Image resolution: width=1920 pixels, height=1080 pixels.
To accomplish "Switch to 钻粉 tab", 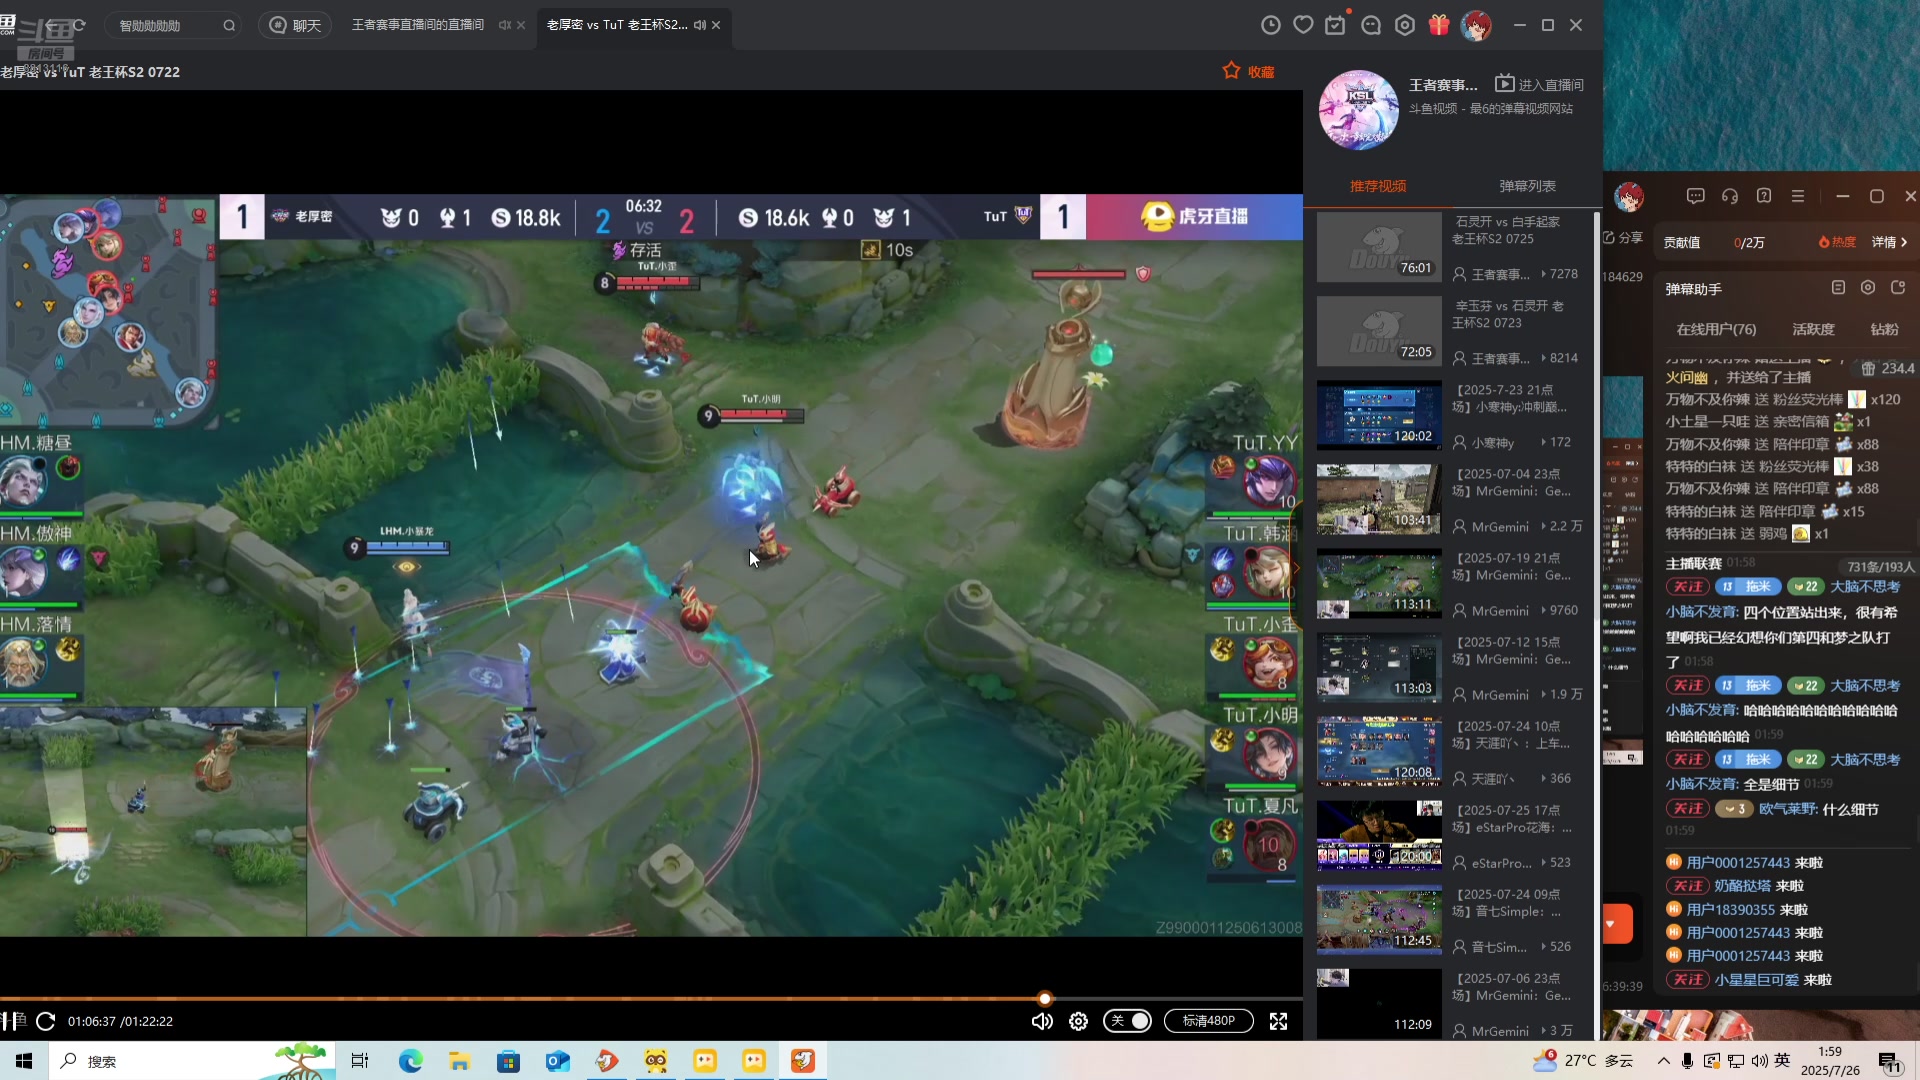I will pyautogui.click(x=1884, y=329).
